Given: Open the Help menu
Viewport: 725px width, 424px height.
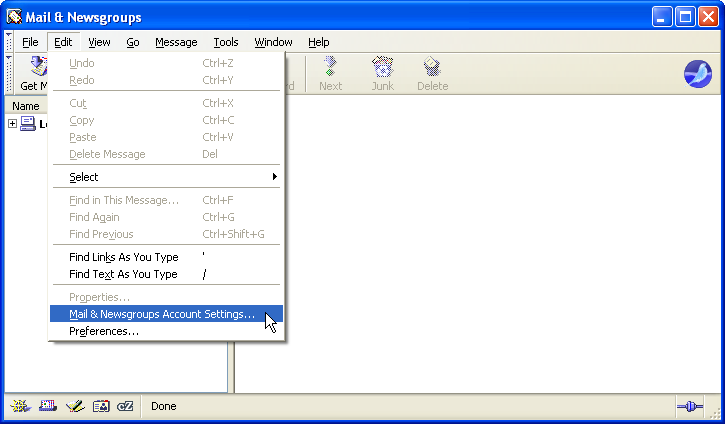Looking at the screenshot, I should [319, 42].
